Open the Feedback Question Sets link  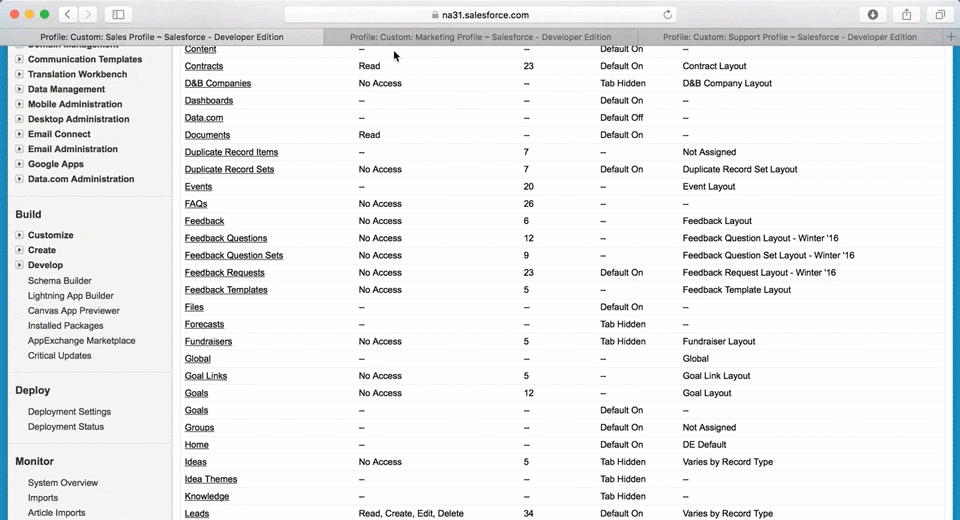(x=234, y=255)
